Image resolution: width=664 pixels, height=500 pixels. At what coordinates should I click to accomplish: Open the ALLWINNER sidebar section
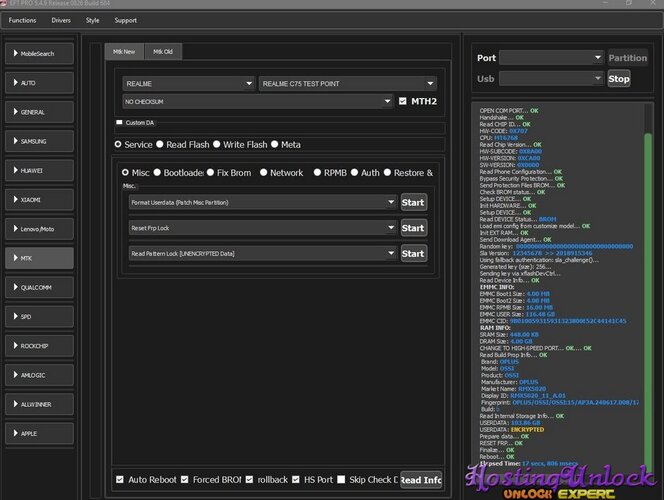point(39,404)
